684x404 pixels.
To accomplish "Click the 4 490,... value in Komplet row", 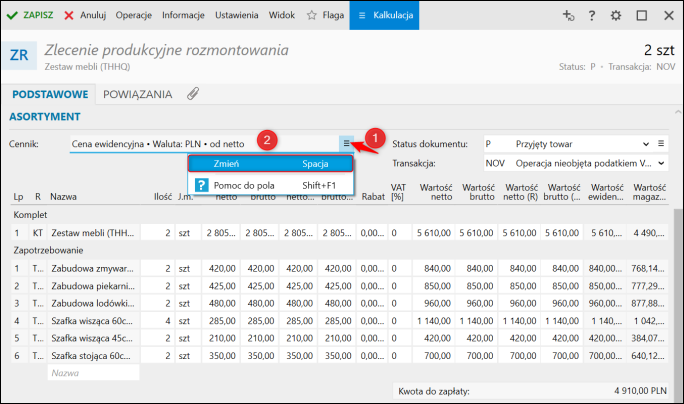I will (x=649, y=233).
